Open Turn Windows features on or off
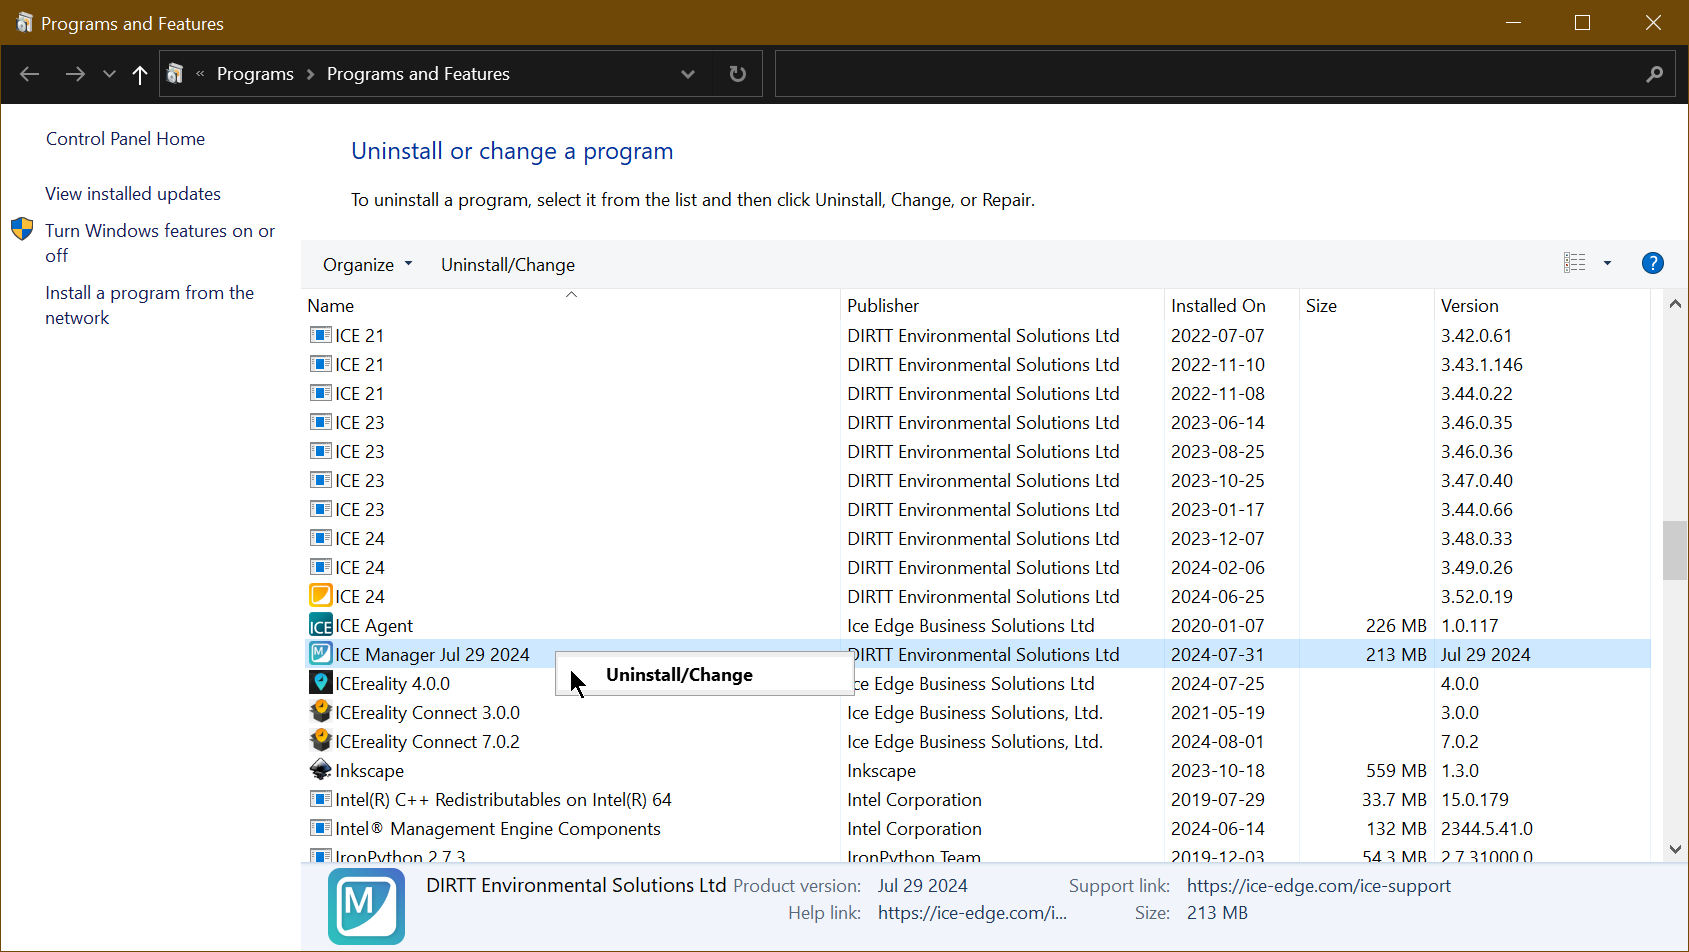Viewport: 1689px width, 952px height. (160, 243)
